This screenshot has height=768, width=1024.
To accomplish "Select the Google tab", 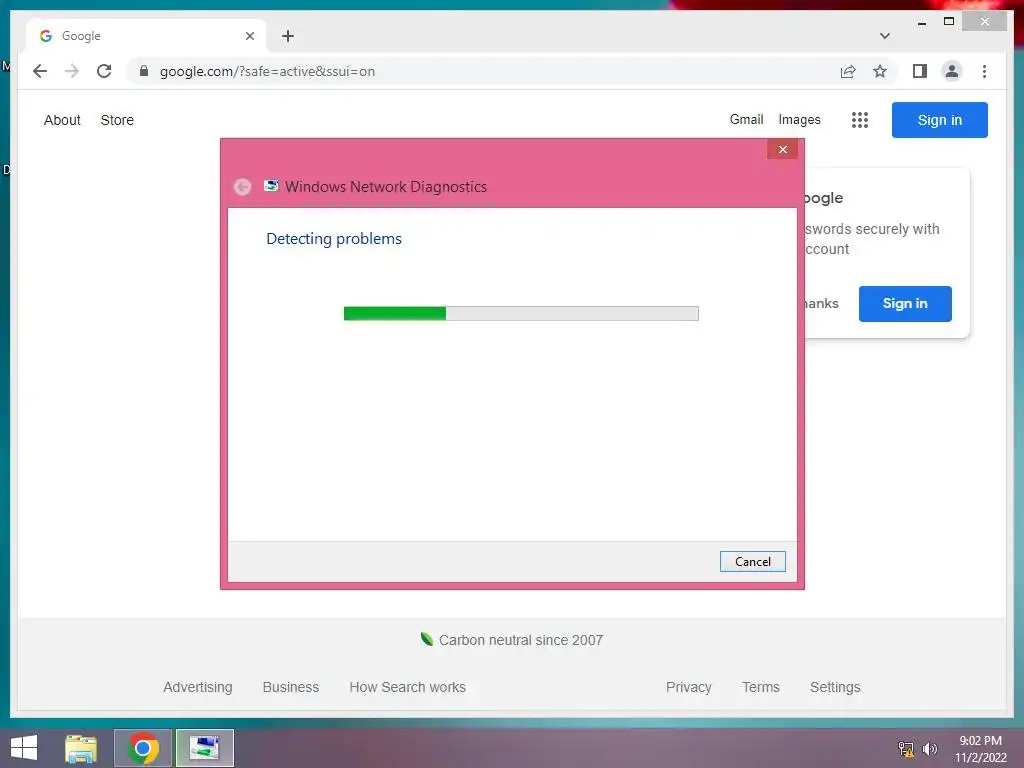I will [146, 36].
